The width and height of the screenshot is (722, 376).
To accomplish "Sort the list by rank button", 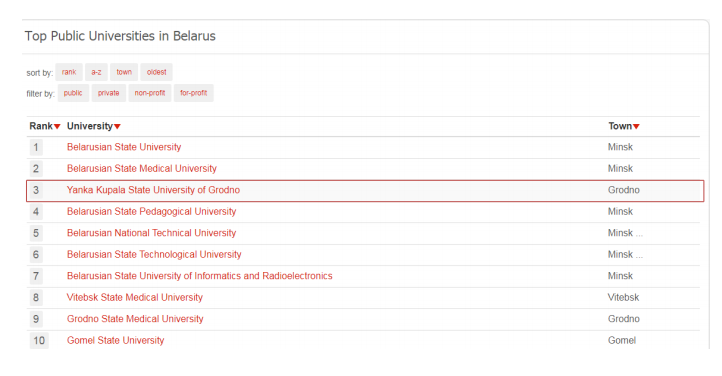I will (69, 72).
